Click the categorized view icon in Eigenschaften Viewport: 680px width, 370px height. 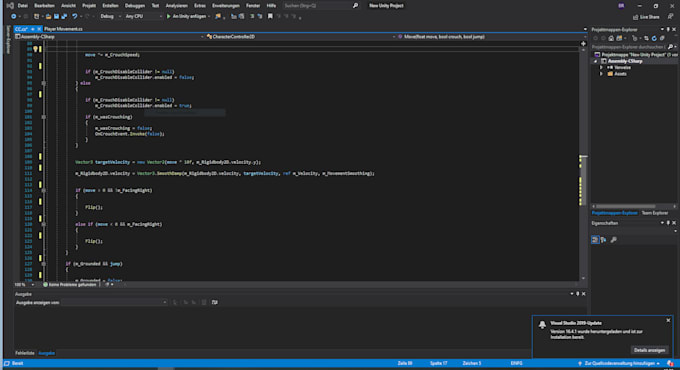pyautogui.click(x=595, y=240)
